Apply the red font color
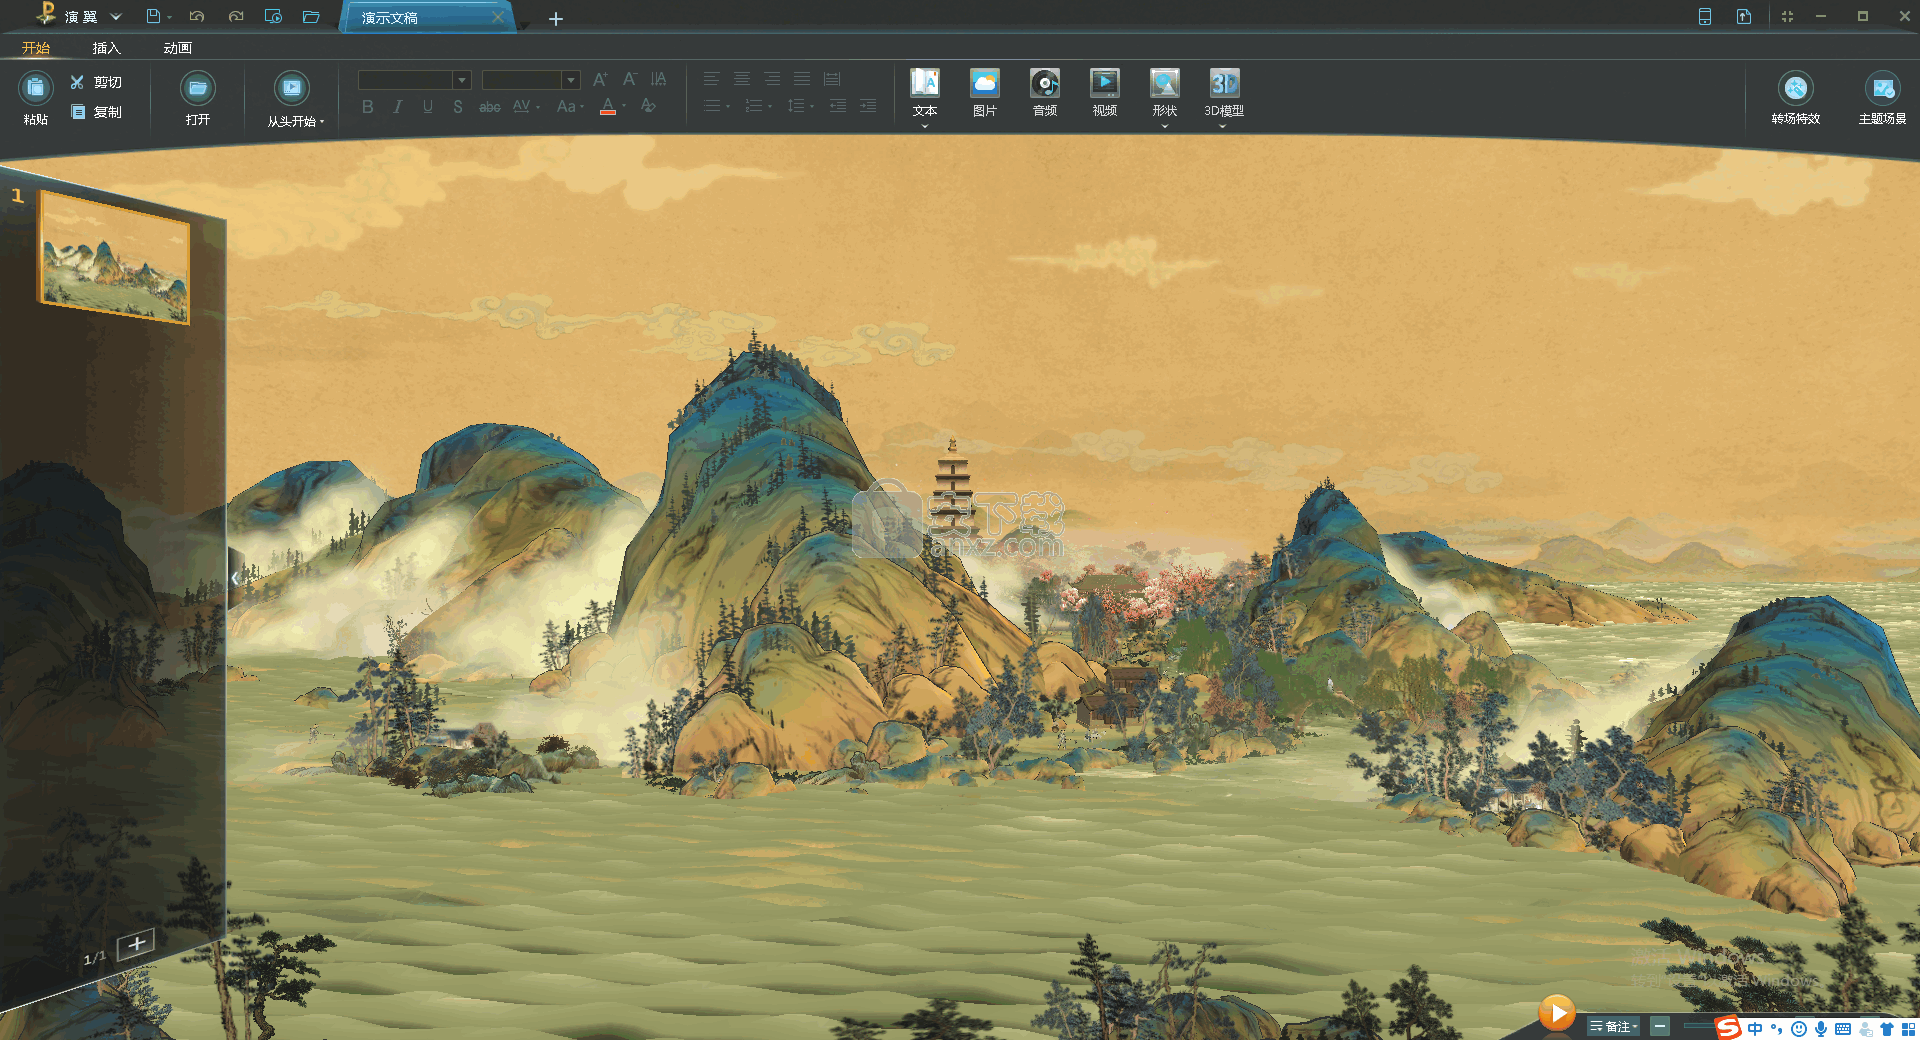This screenshot has height=1040, width=1920. click(x=608, y=106)
